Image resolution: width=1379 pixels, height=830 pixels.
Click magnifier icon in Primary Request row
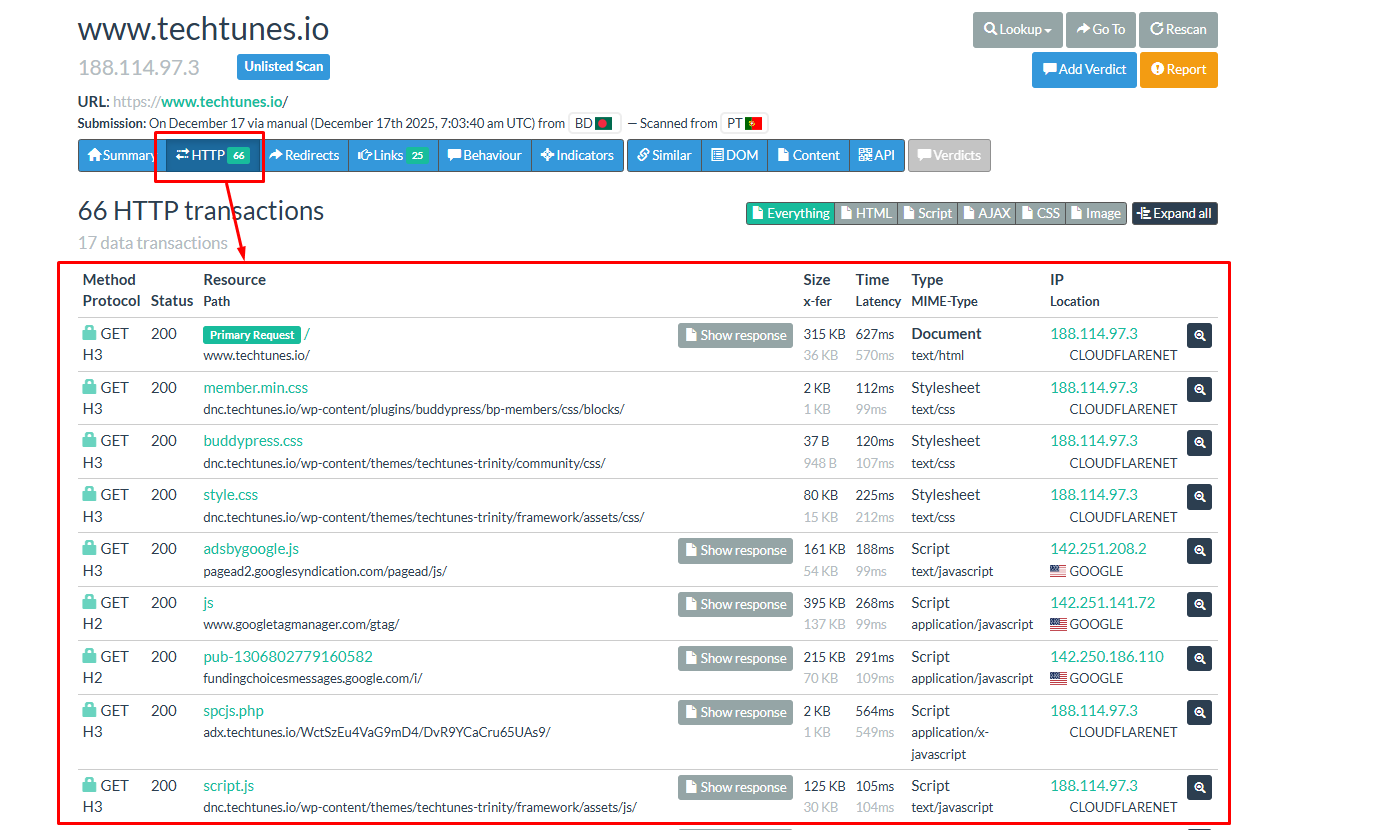click(1199, 336)
